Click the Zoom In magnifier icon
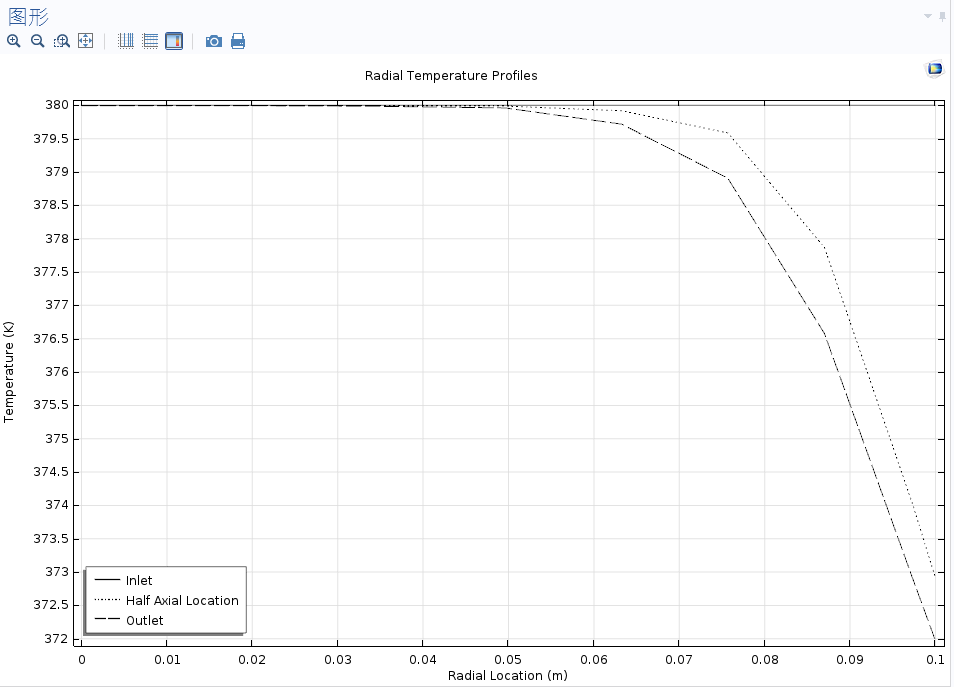Screen dimensions: 954x687 (13, 41)
